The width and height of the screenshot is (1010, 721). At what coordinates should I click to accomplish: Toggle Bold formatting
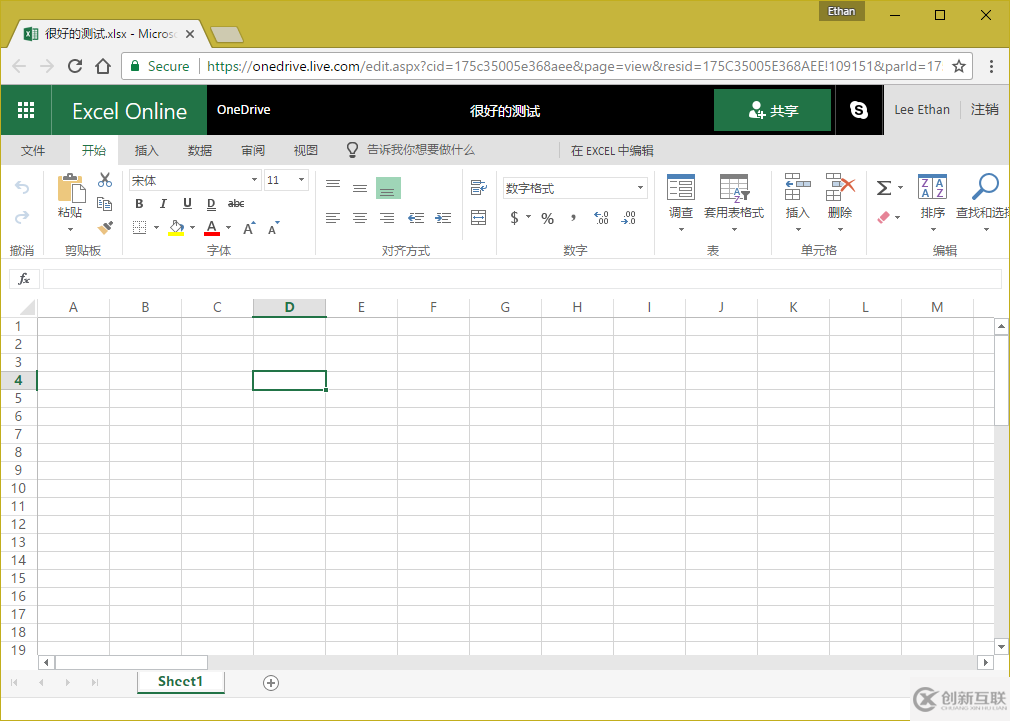click(139, 204)
